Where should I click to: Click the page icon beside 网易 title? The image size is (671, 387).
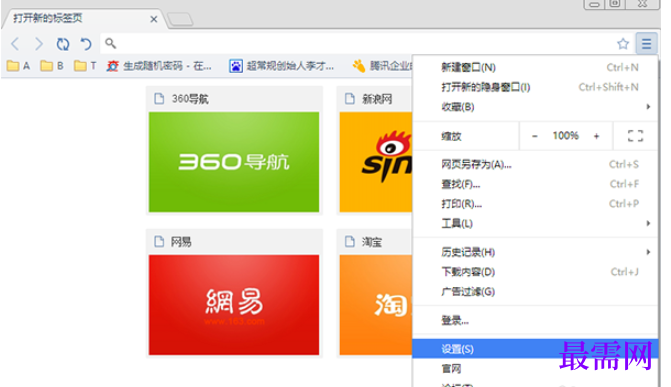159,241
